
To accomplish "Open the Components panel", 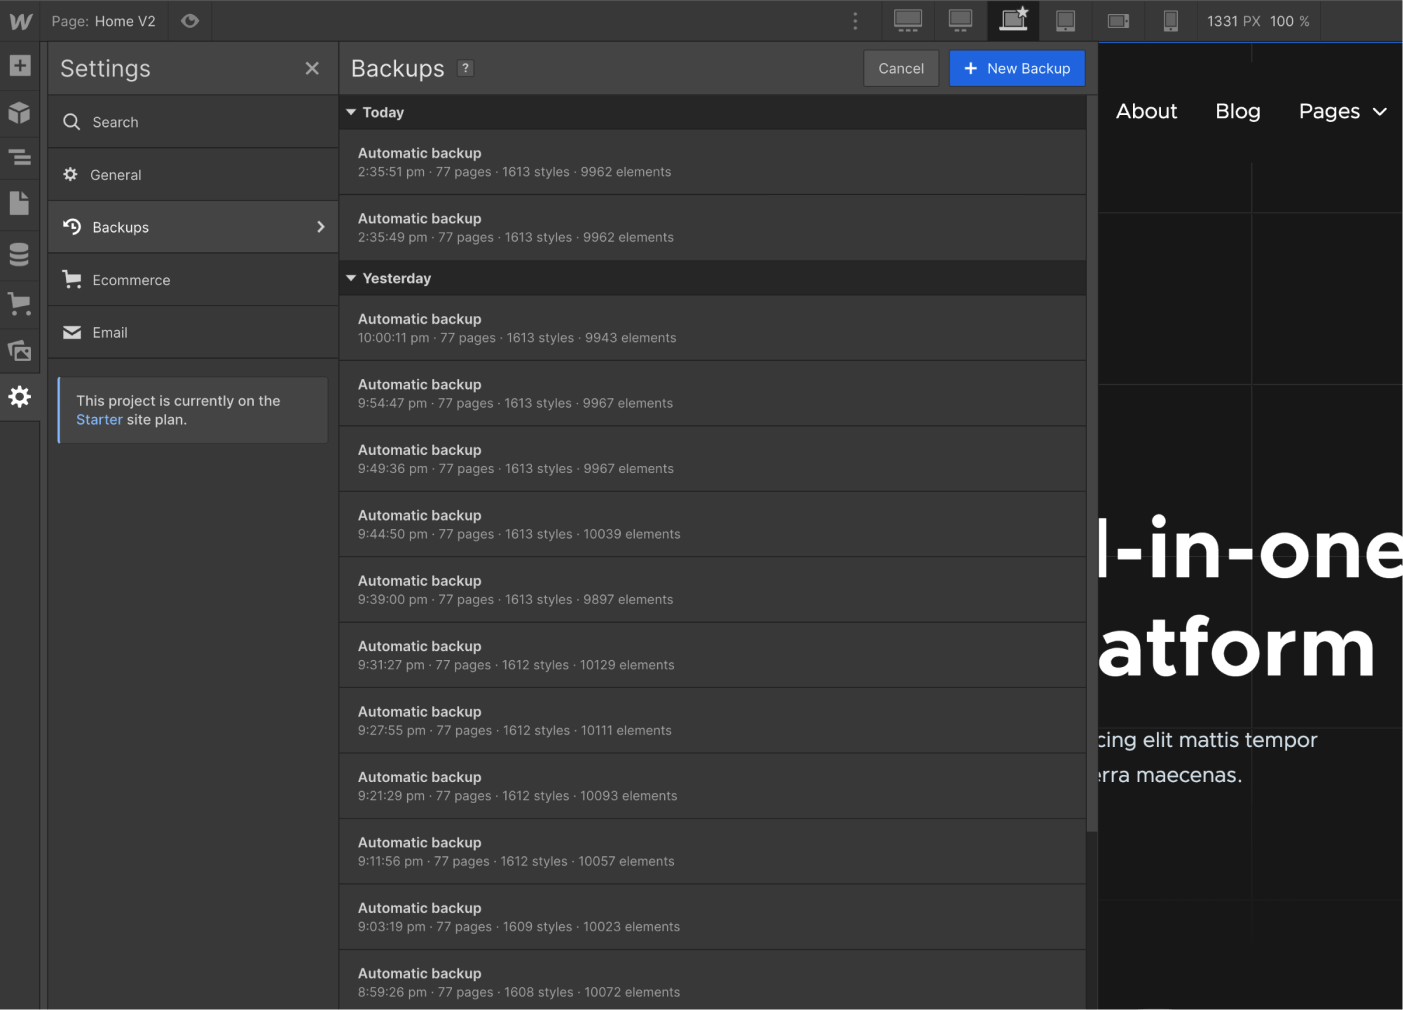I will [x=19, y=113].
